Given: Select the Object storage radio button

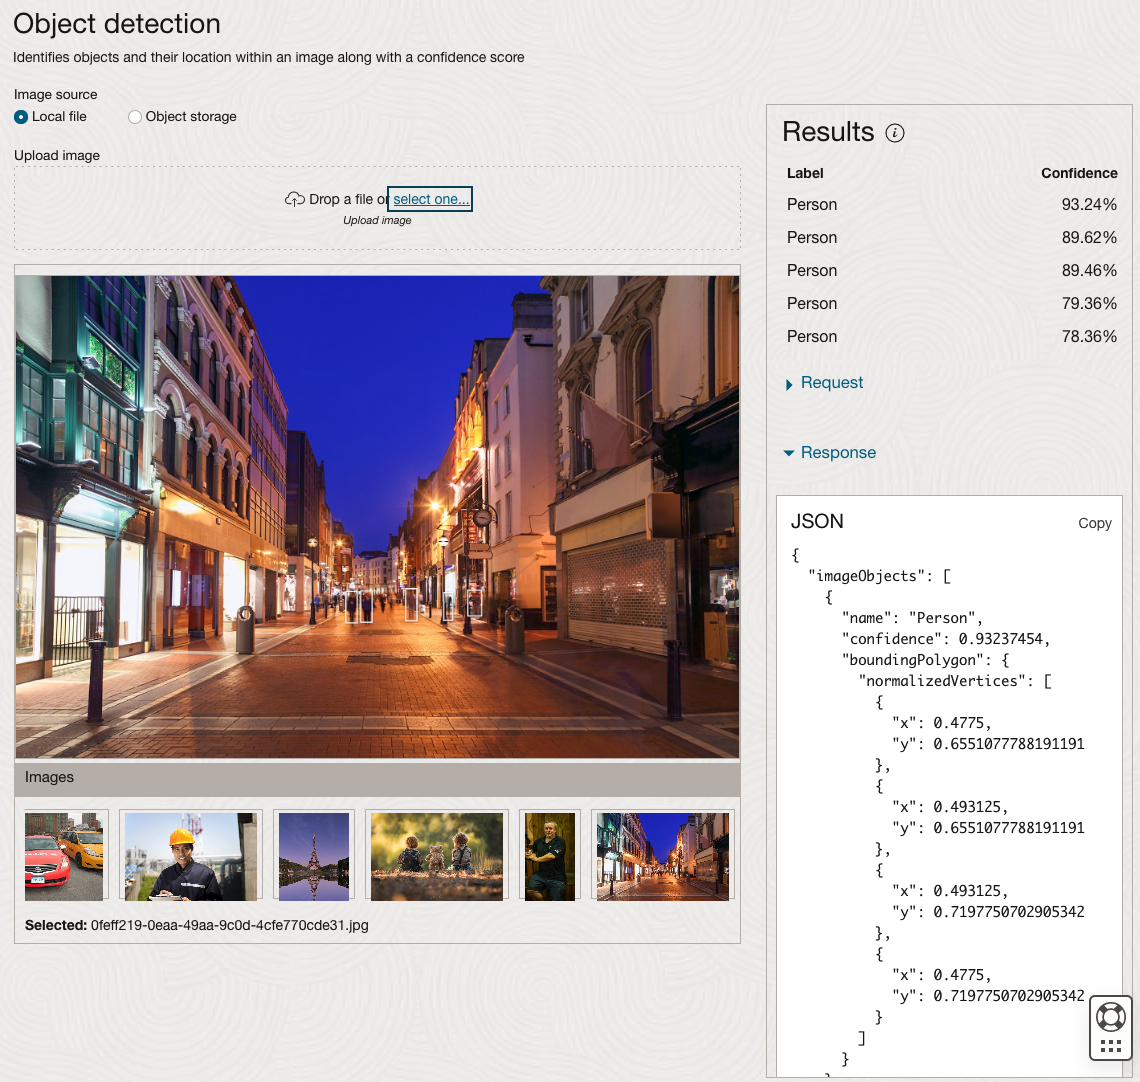Looking at the screenshot, I should tap(135, 117).
